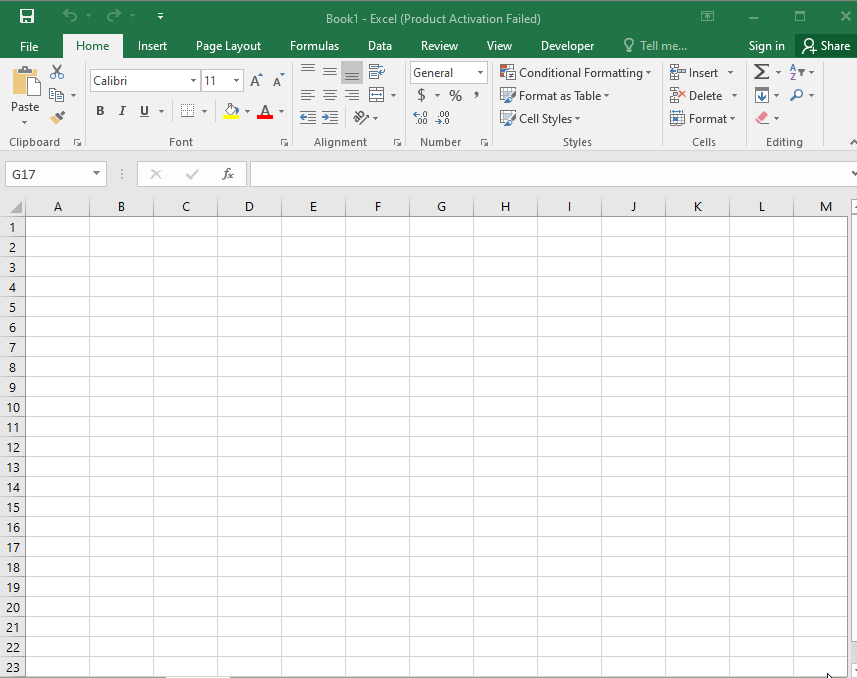Viewport: 857px width, 678px height.
Task: Switch to the Page Layout tab
Action: pos(228,46)
